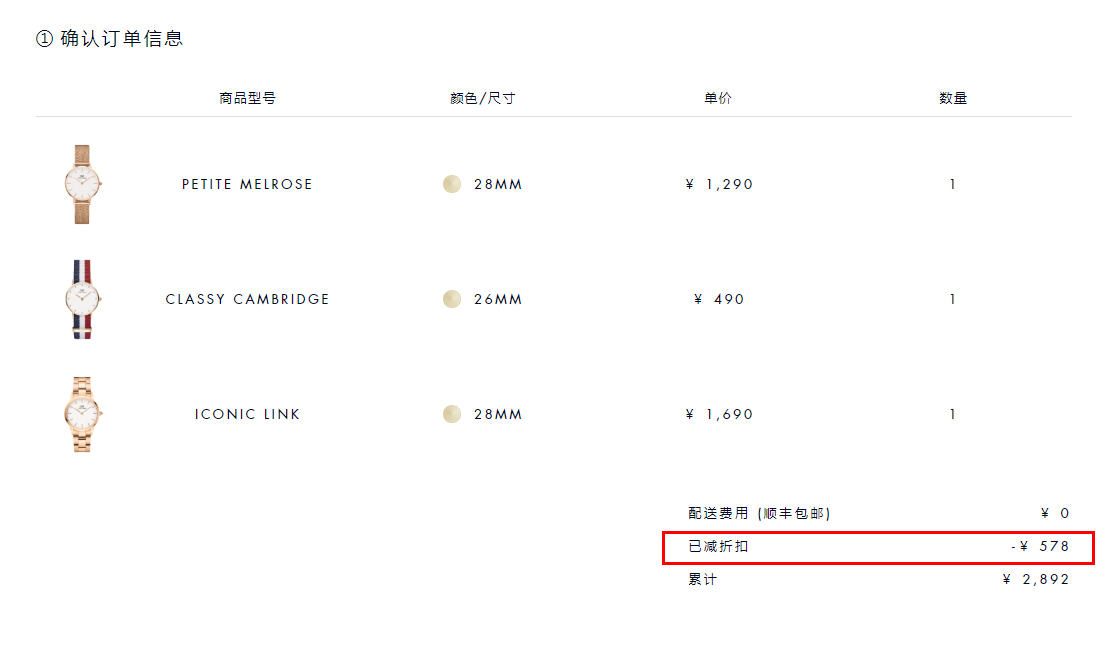Select the Petite Melrose color swatch

coord(452,184)
